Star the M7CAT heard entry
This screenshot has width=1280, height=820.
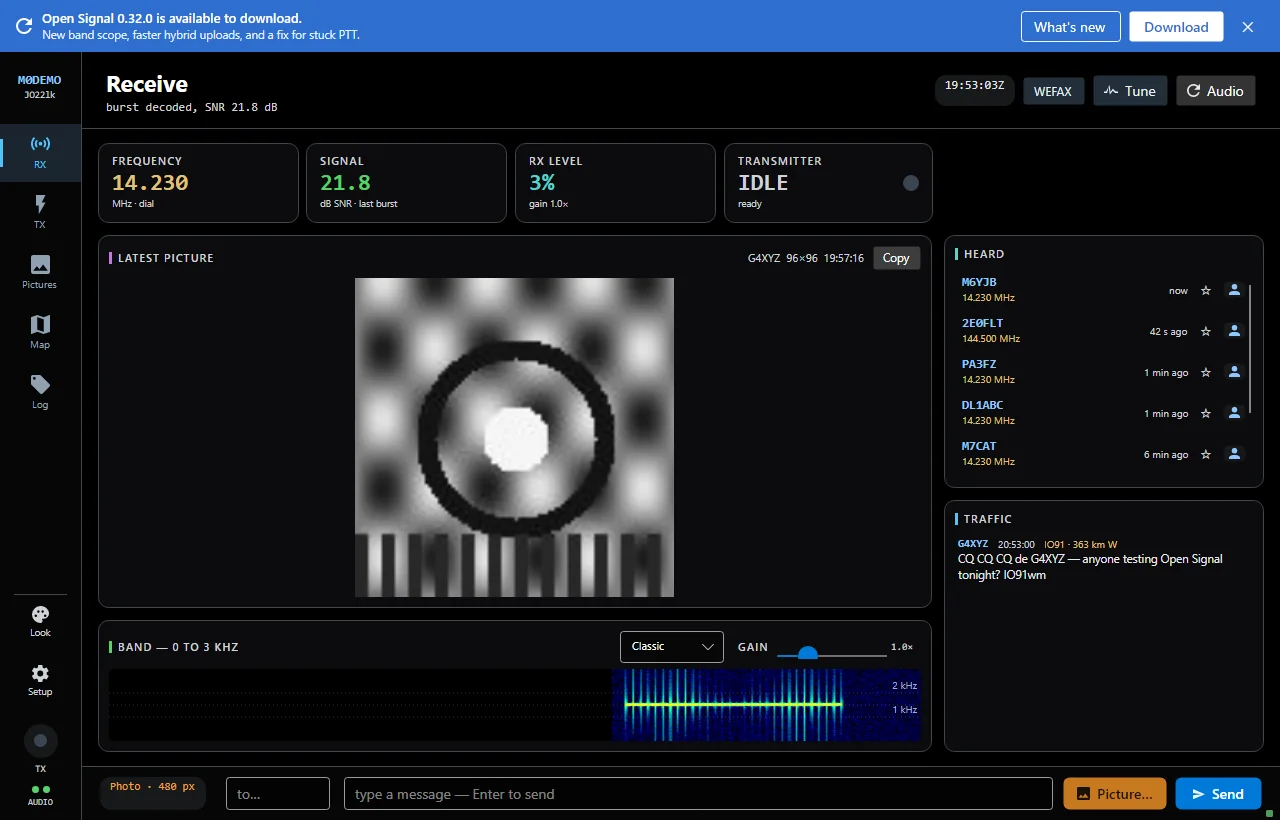point(1206,454)
